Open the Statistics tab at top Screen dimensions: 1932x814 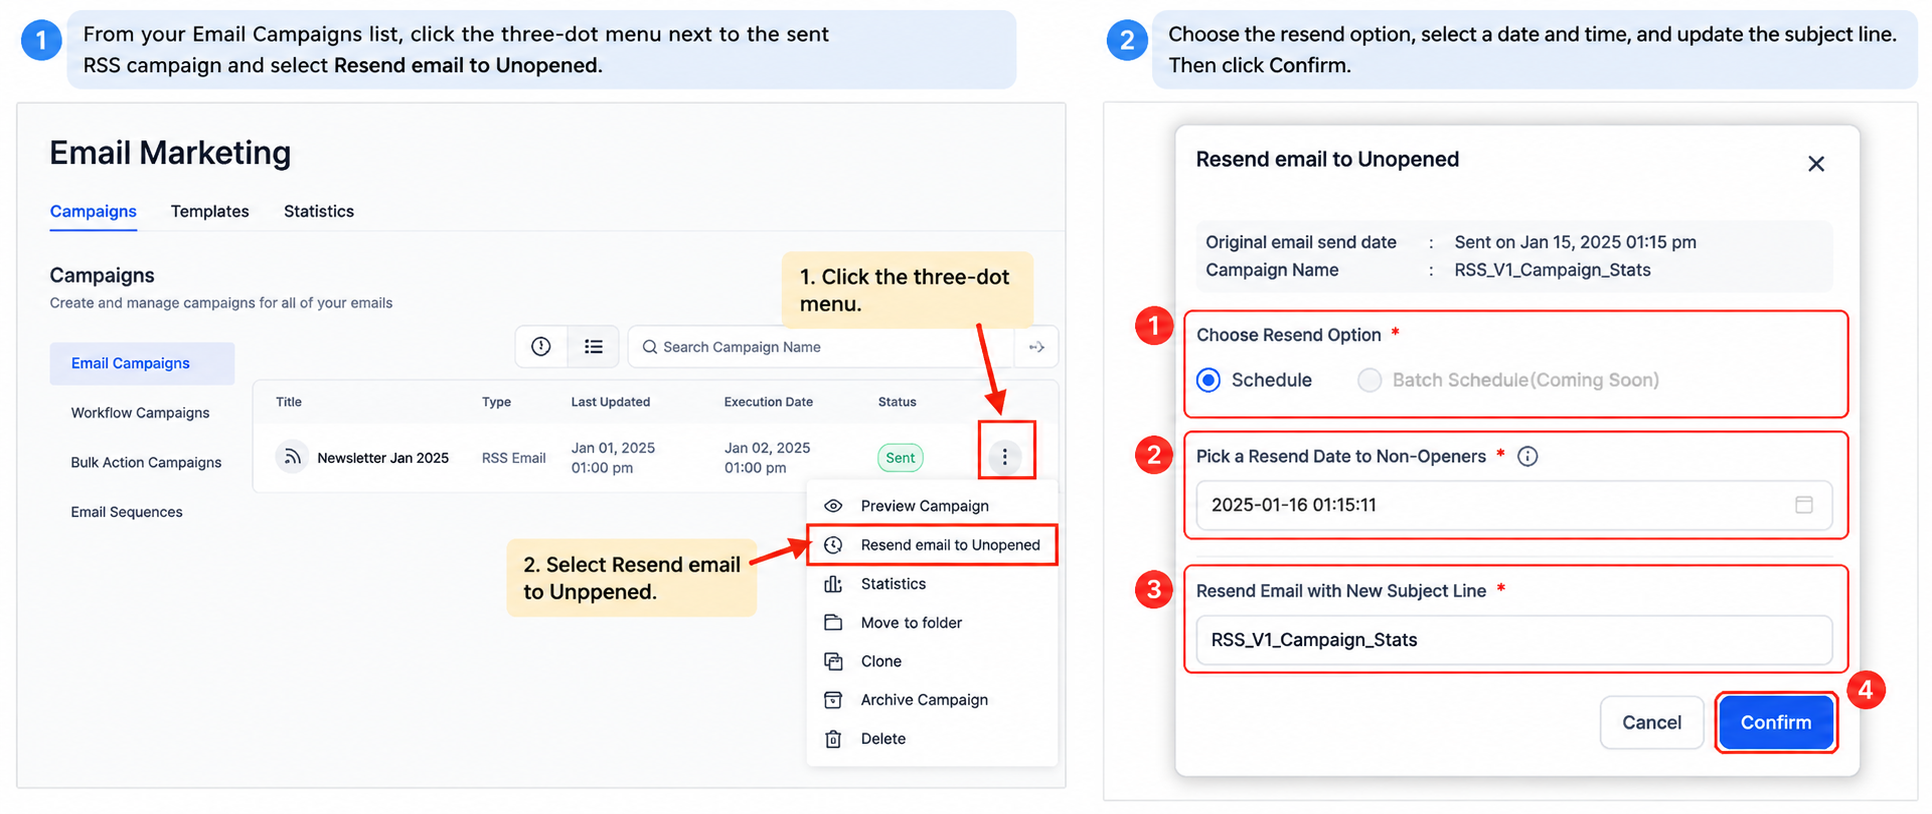pos(319,211)
